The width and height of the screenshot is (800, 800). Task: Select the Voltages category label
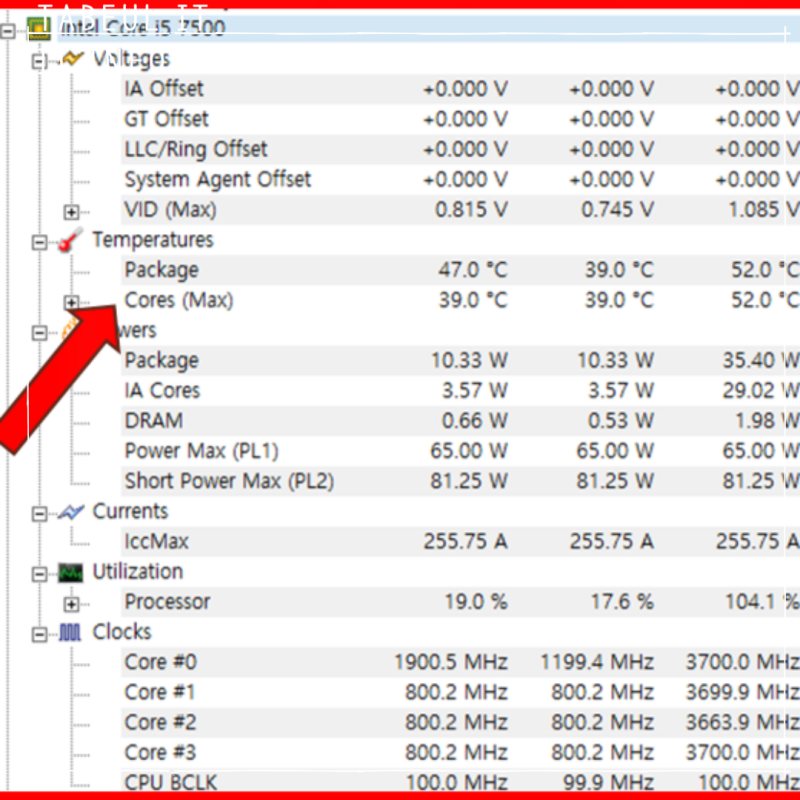[131, 59]
